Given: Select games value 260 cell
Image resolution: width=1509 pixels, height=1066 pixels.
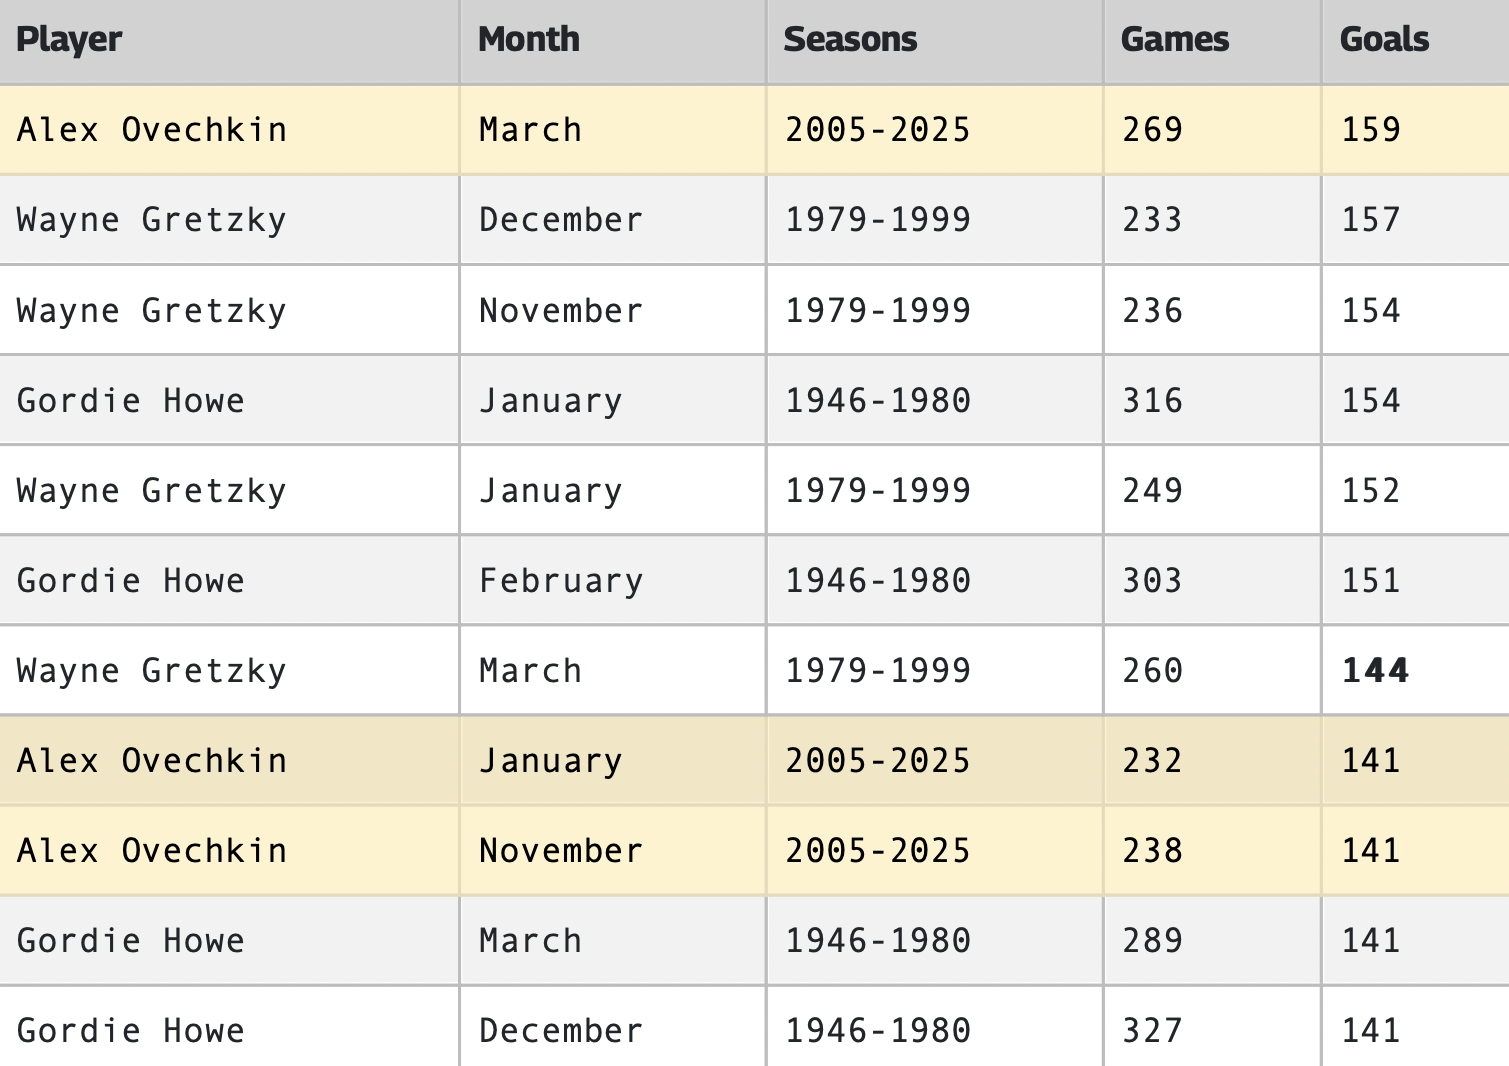Looking at the screenshot, I should [1152, 670].
